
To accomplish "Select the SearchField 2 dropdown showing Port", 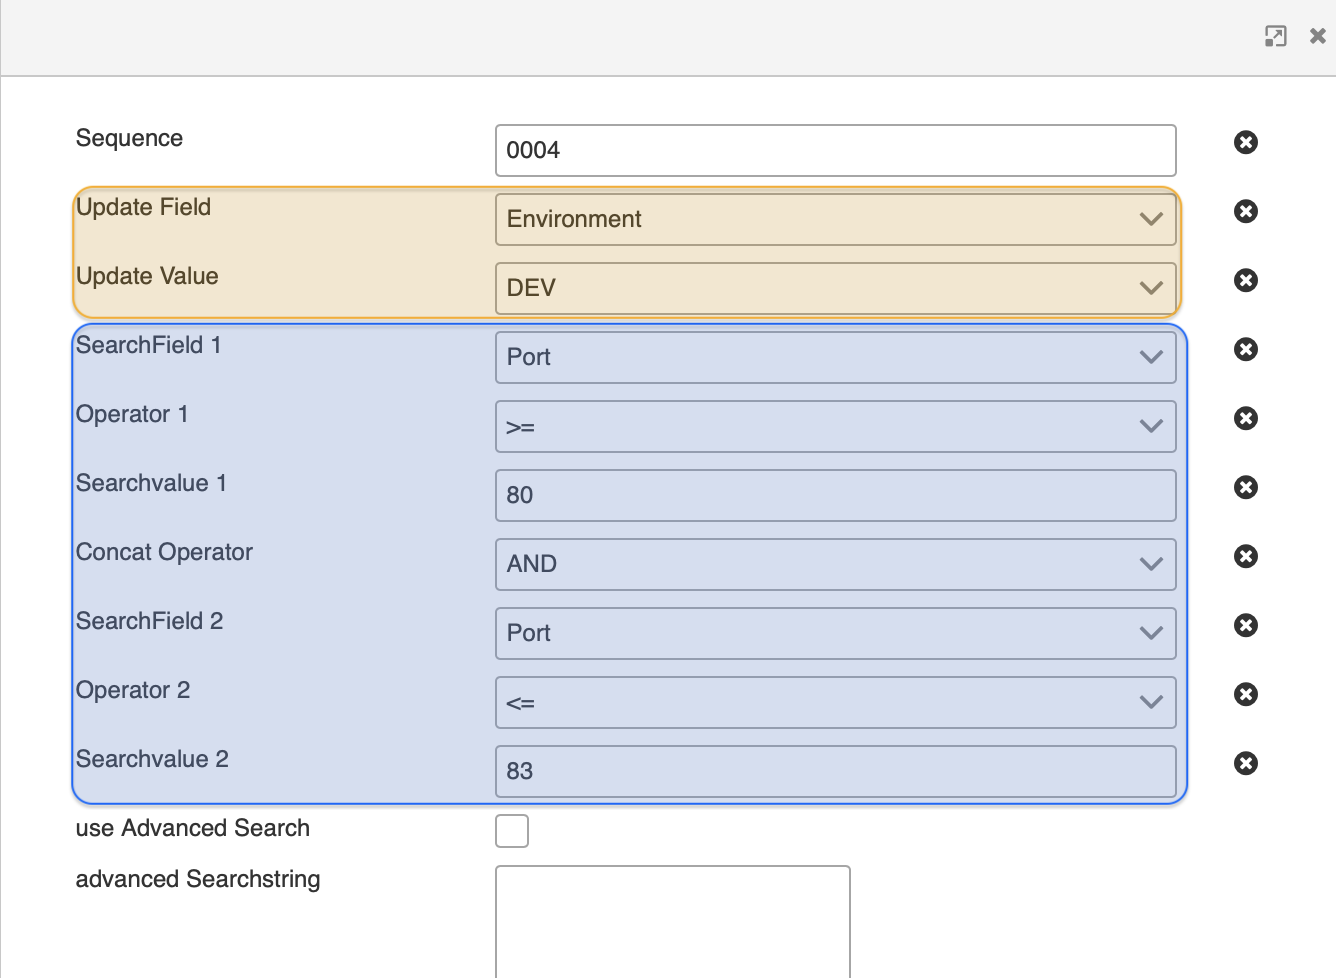I will [835, 633].
